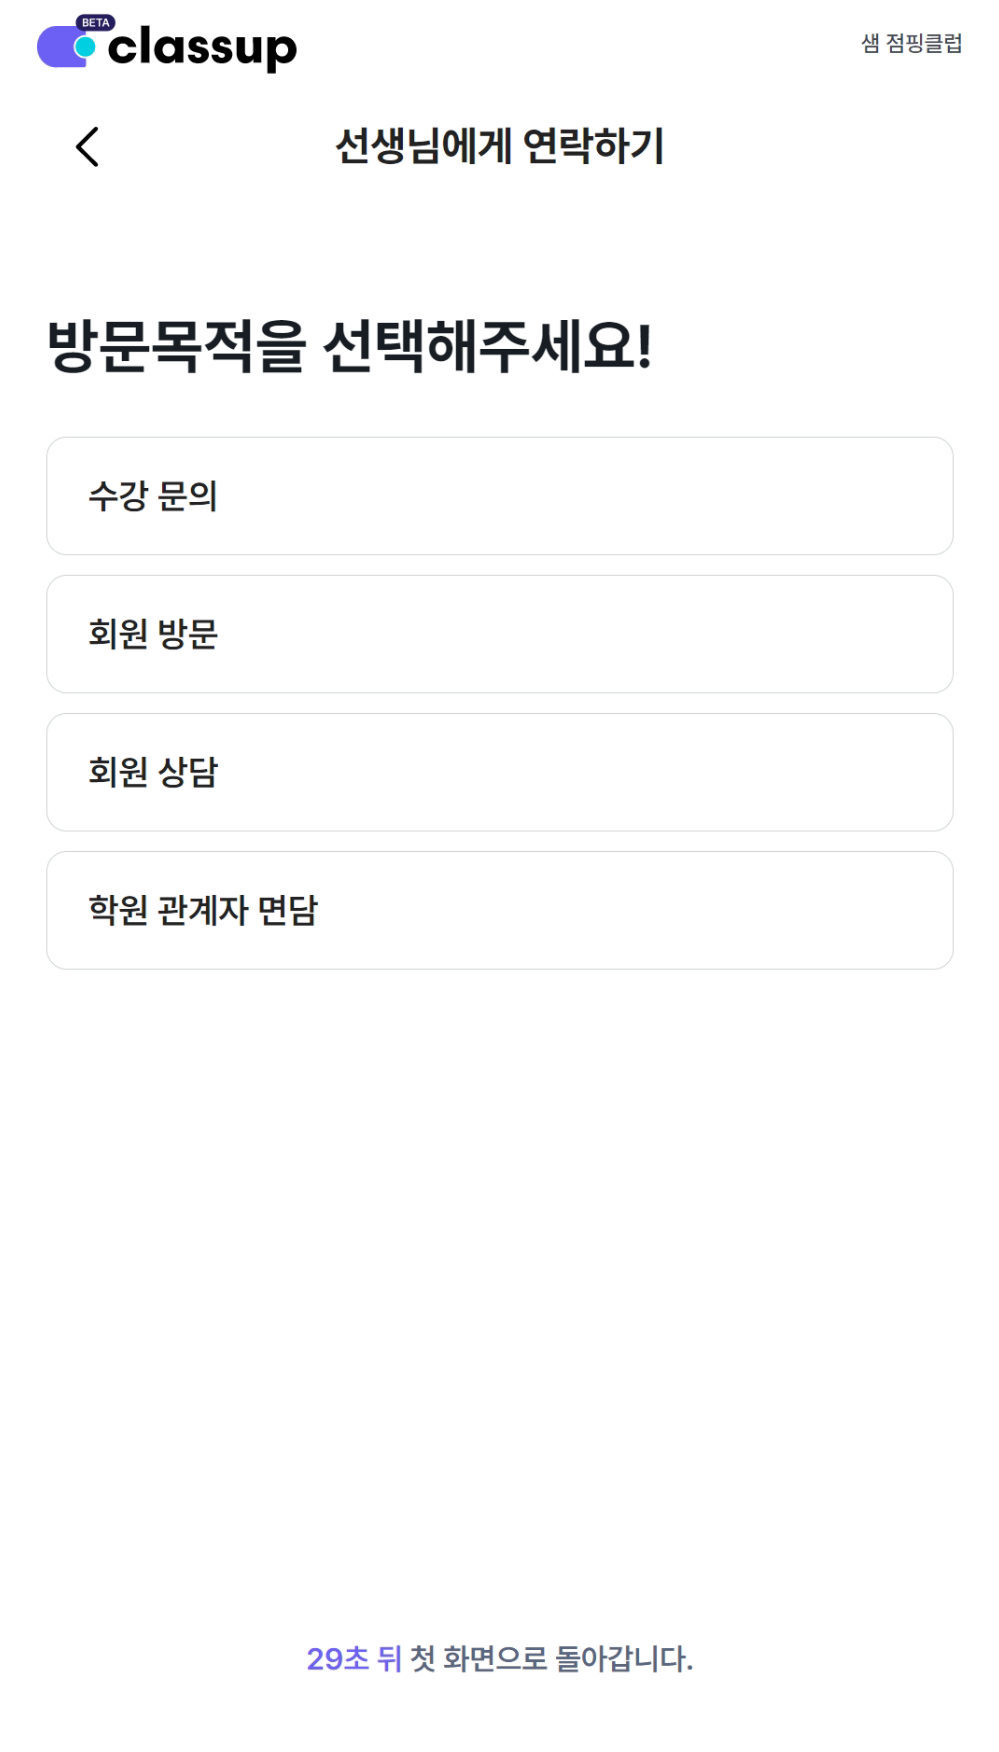Click the BETA badge on the logo
Viewport: 999px width, 1752px height.
pyautogui.click(x=95, y=23)
